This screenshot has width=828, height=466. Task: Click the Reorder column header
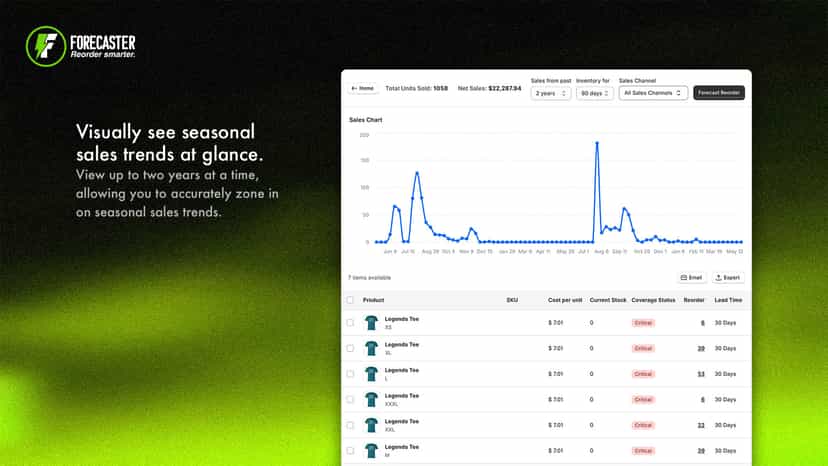click(x=694, y=300)
